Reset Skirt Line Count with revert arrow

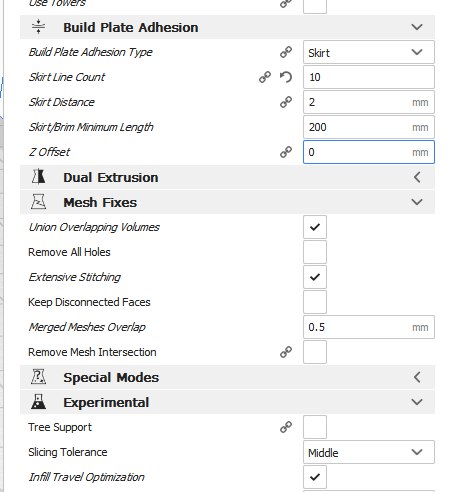coord(286,77)
